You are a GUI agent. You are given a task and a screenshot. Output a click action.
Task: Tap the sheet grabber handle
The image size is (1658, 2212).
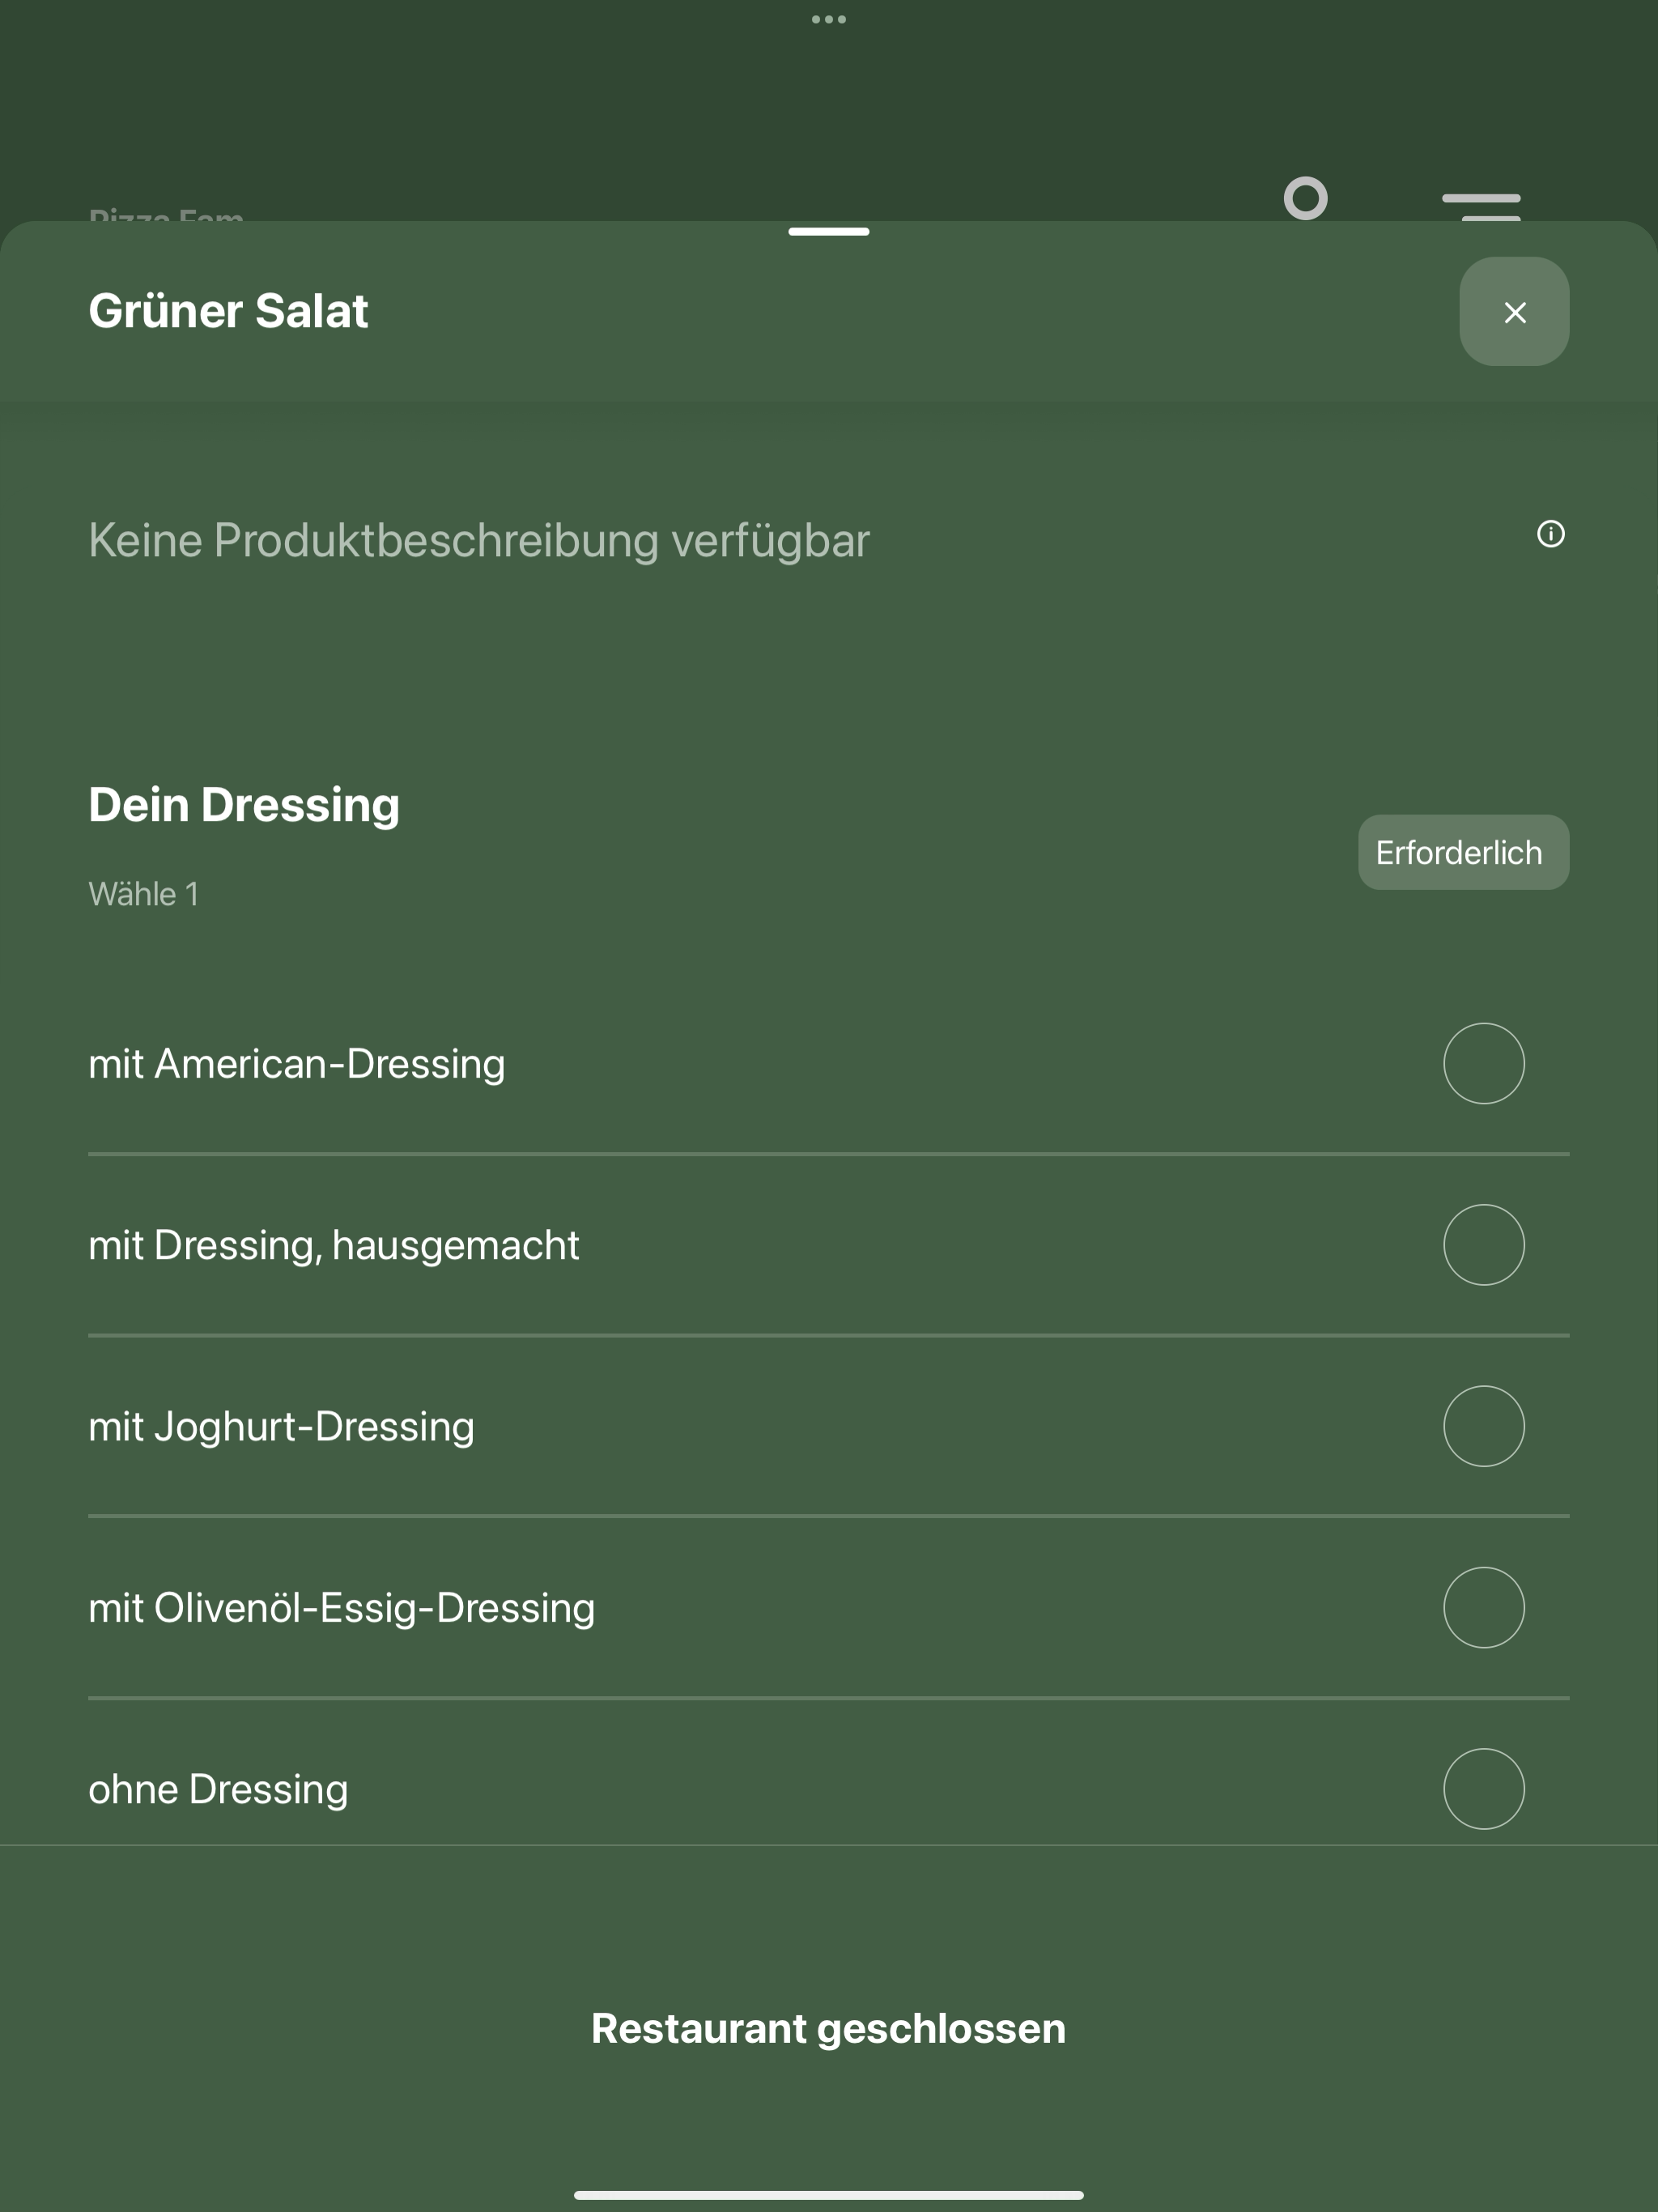pos(829,232)
